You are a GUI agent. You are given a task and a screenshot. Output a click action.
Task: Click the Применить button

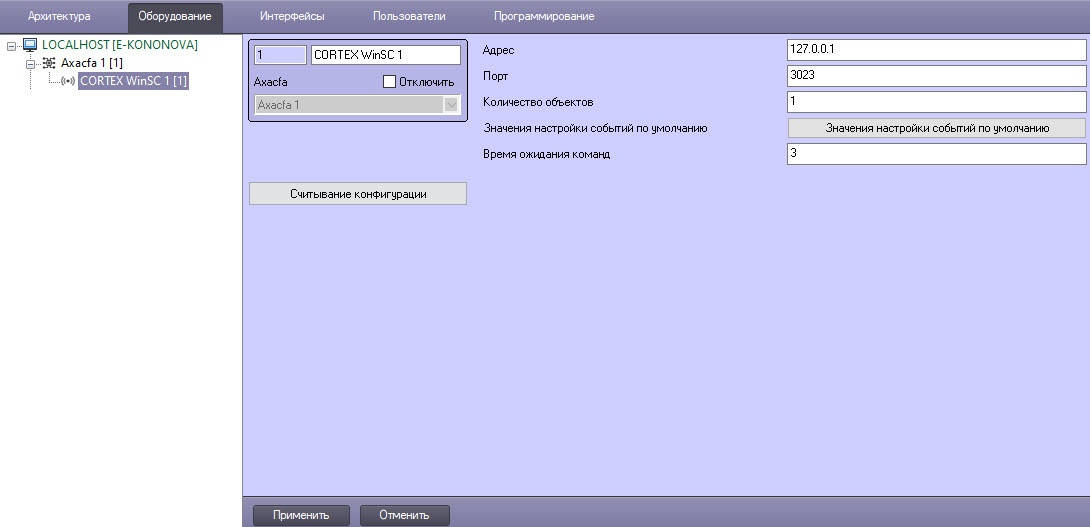point(301,515)
